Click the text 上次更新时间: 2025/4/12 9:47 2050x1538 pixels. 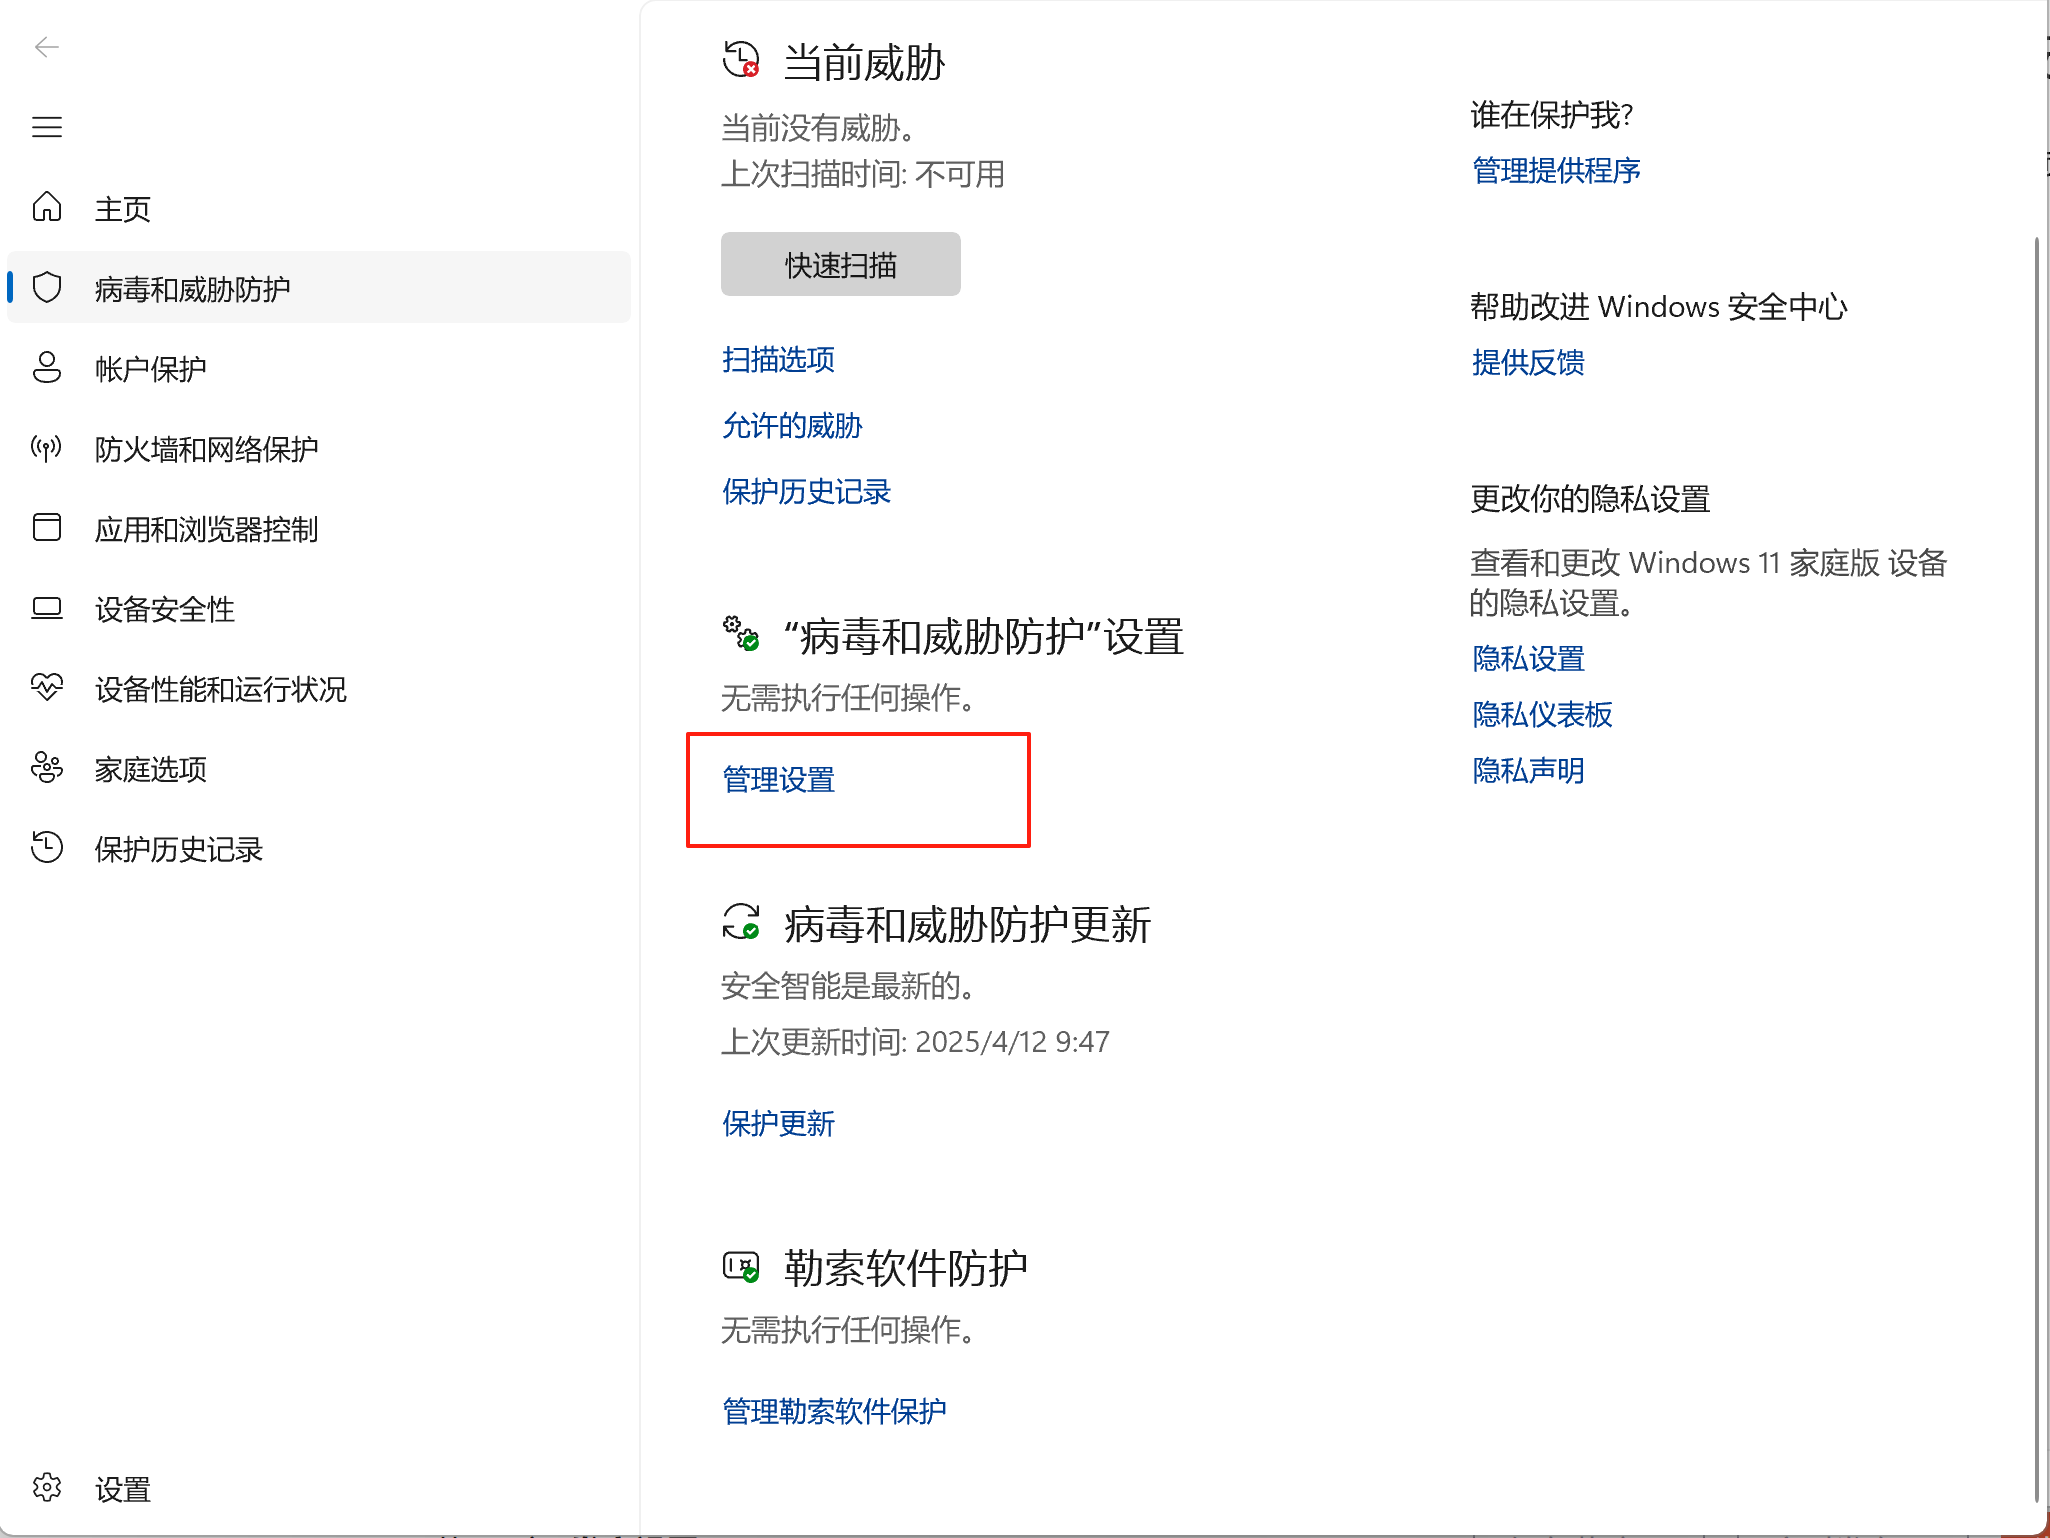(x=916, y=1042)
